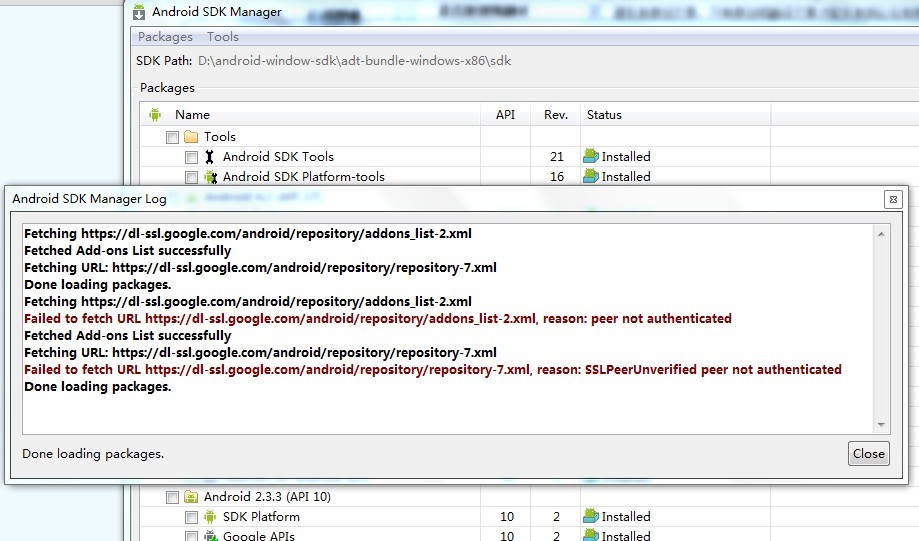The height and width of the screenshot is (541, 919).
Task: Click the Tools folder icon
Action: click(x=191, y=137)
